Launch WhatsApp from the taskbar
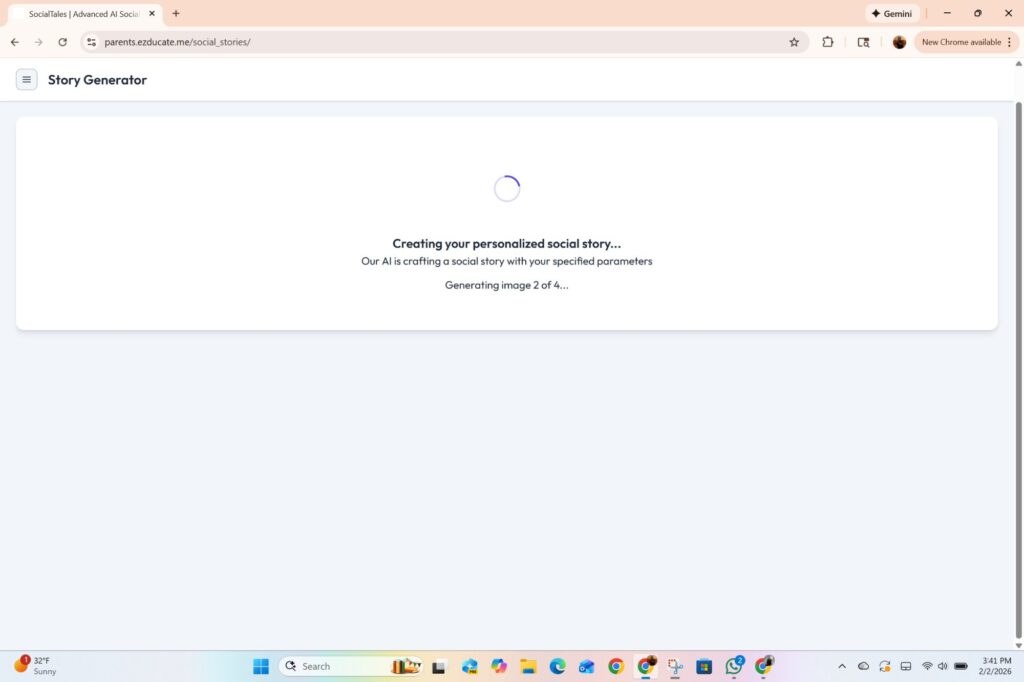 734,666
